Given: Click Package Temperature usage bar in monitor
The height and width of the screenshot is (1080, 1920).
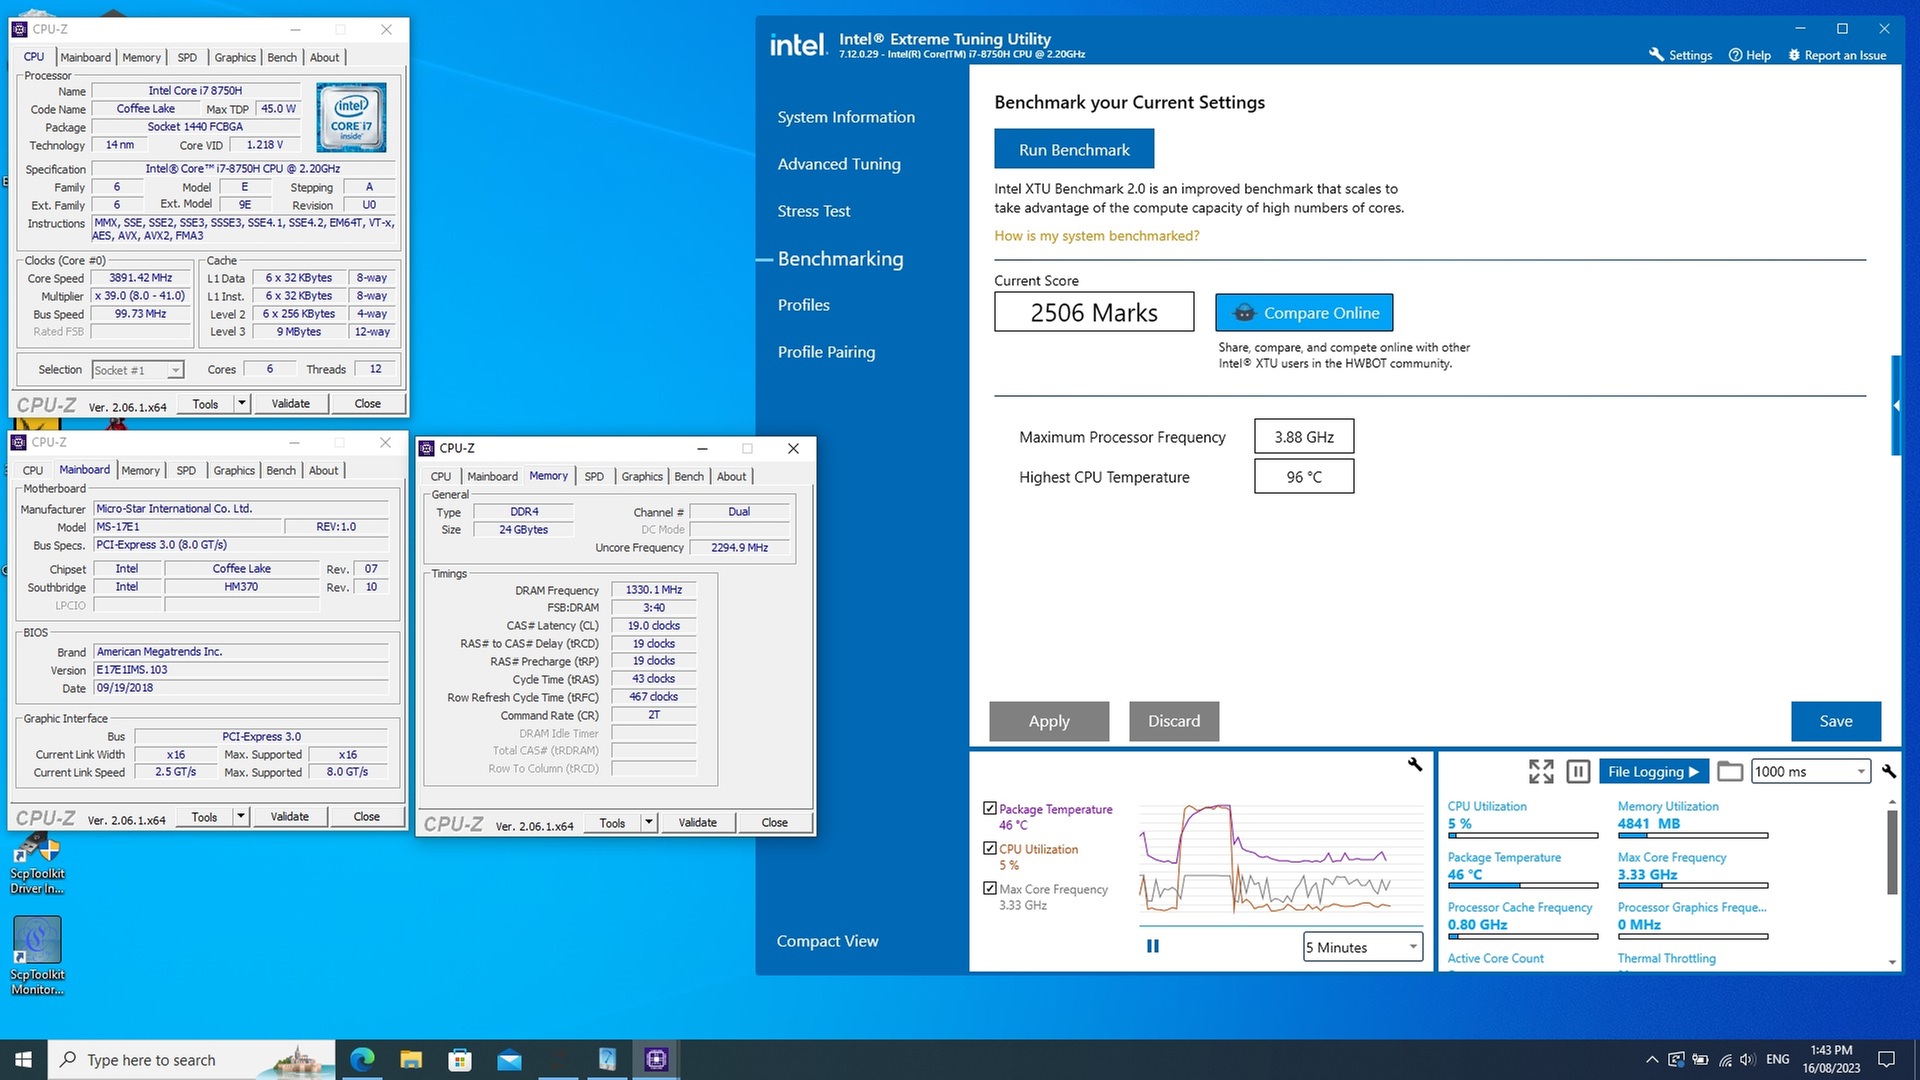Looking at the screenshot, I should coord(1523,885).
